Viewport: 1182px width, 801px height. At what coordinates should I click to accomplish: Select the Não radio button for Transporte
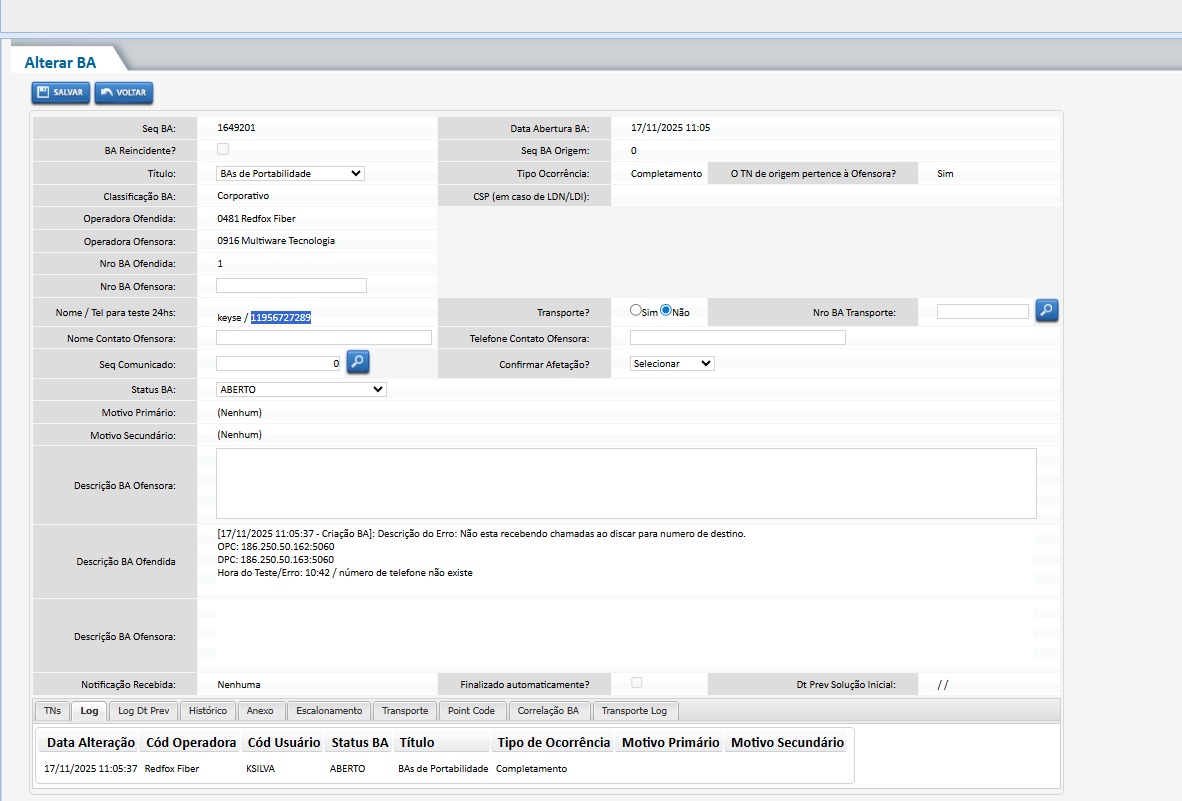point(666,310)
